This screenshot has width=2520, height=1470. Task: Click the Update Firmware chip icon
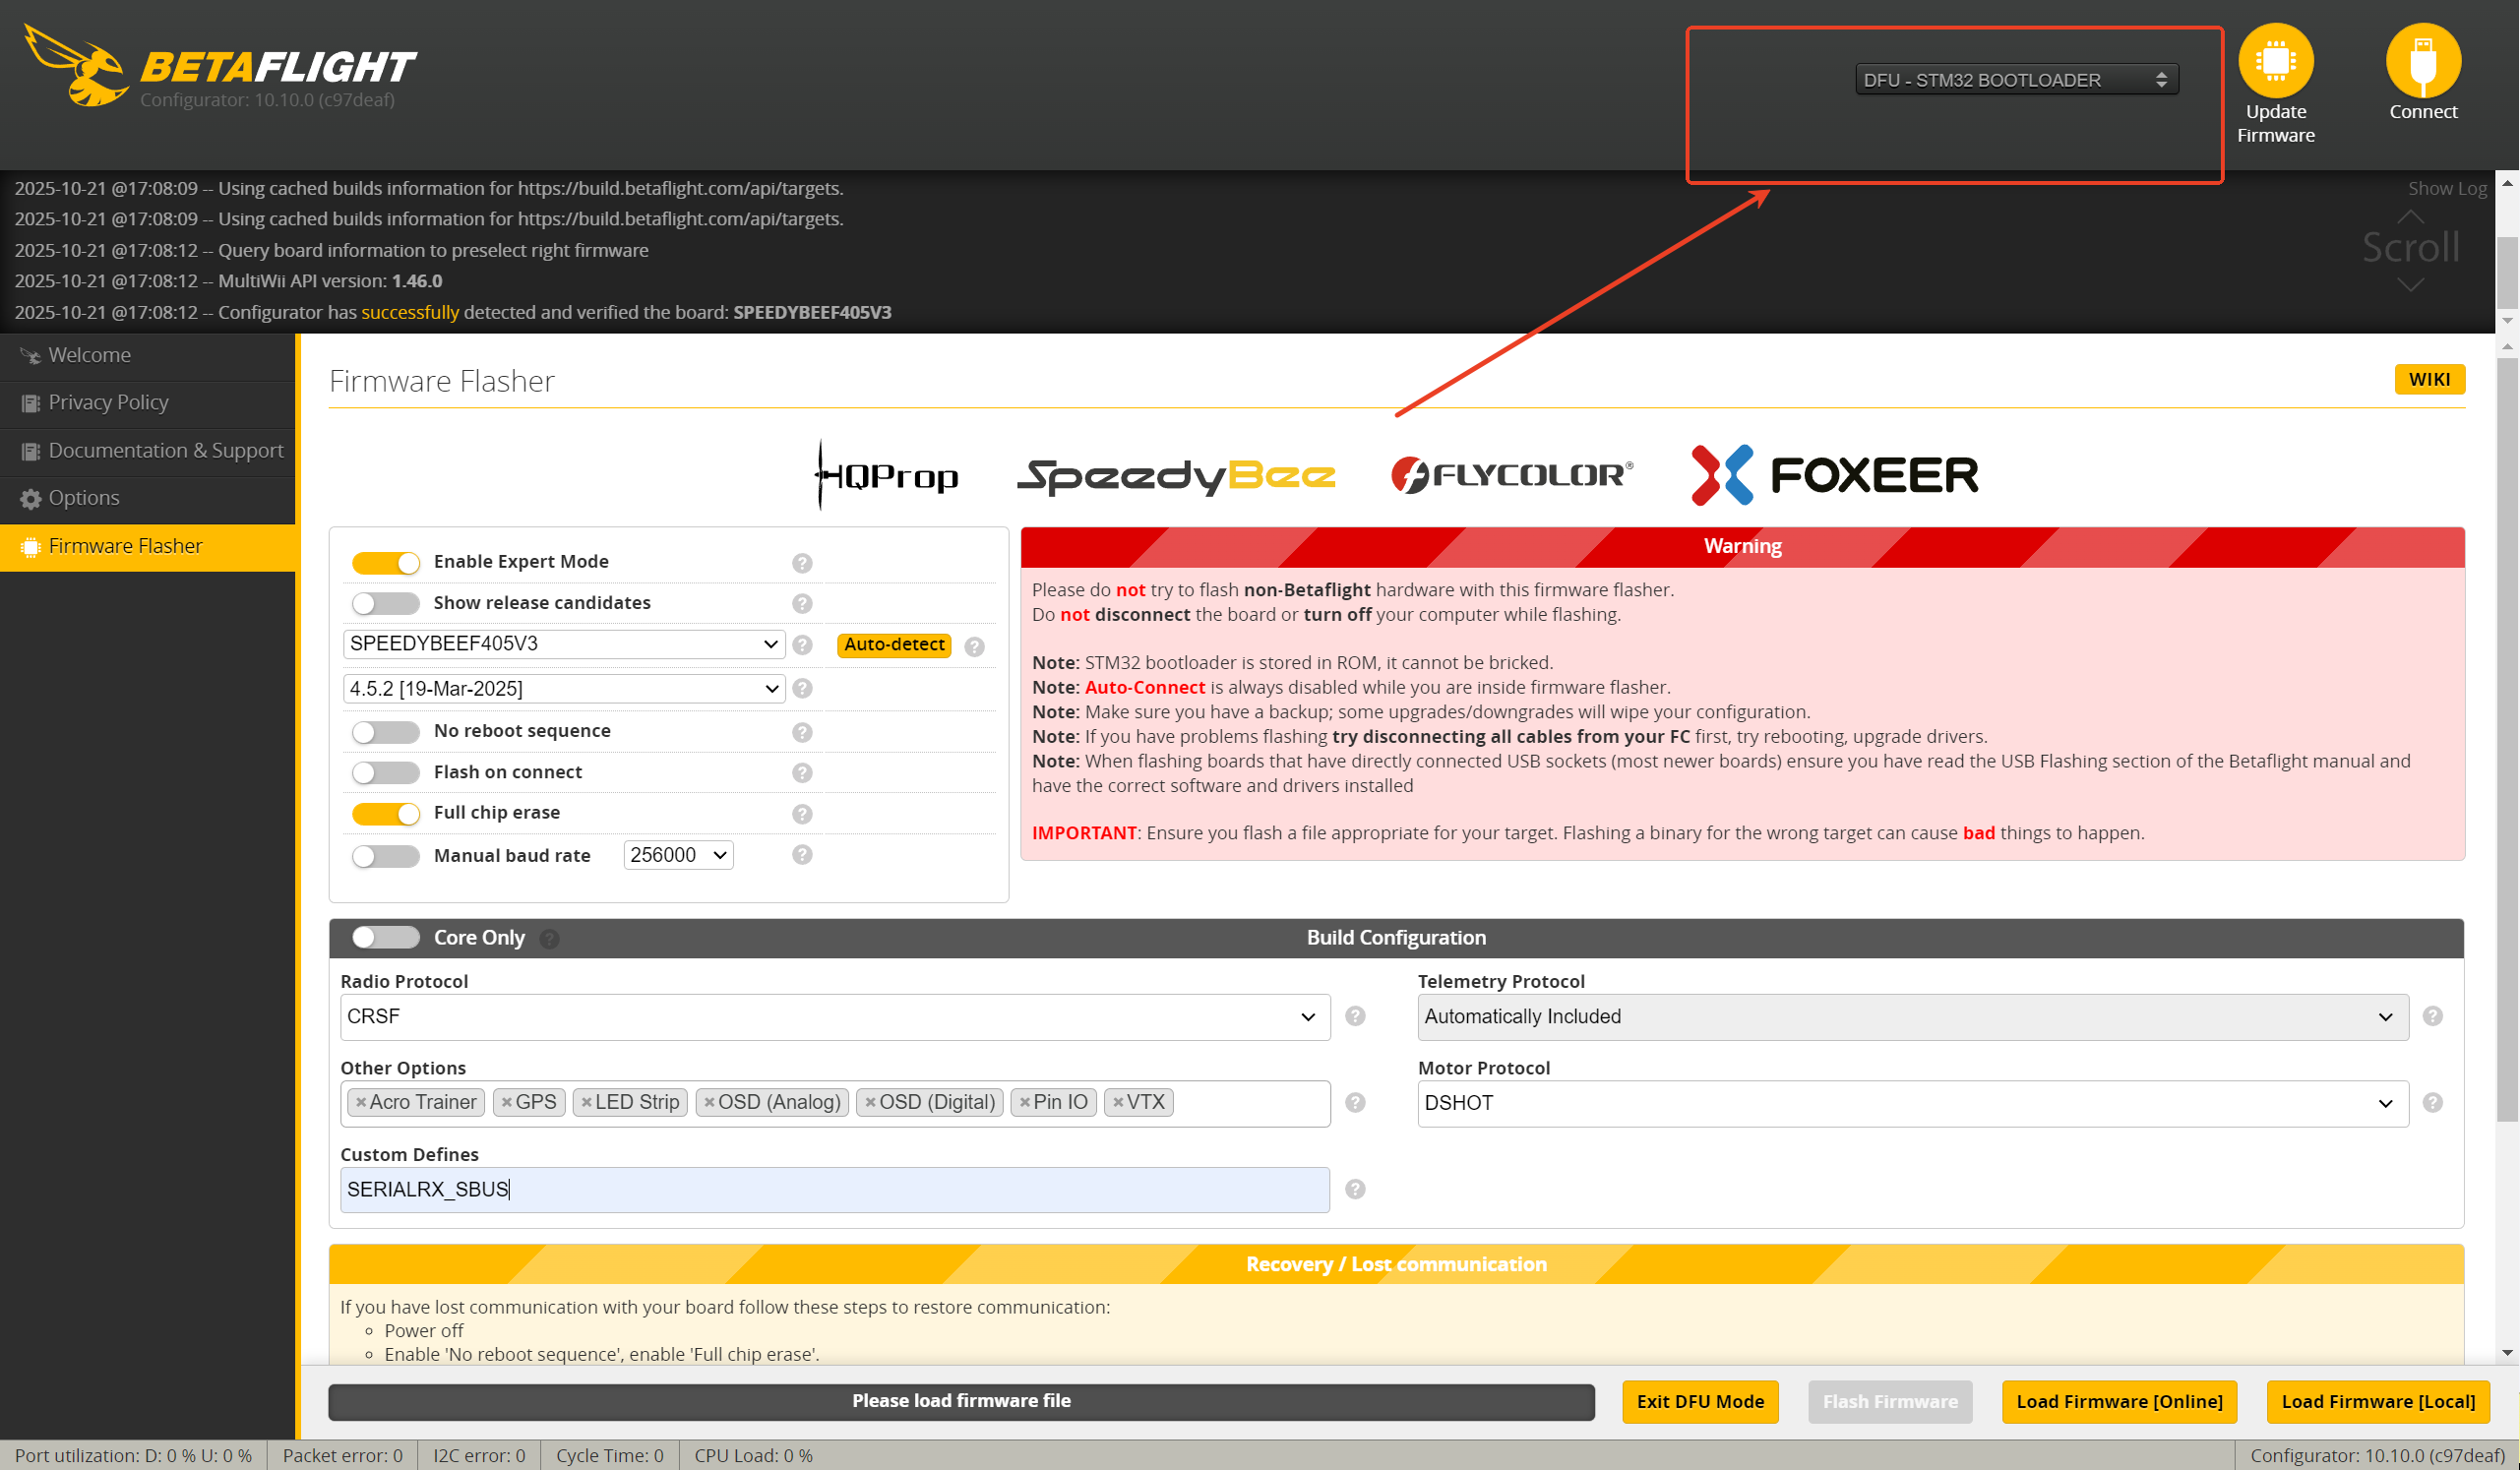coord(2275,61)
